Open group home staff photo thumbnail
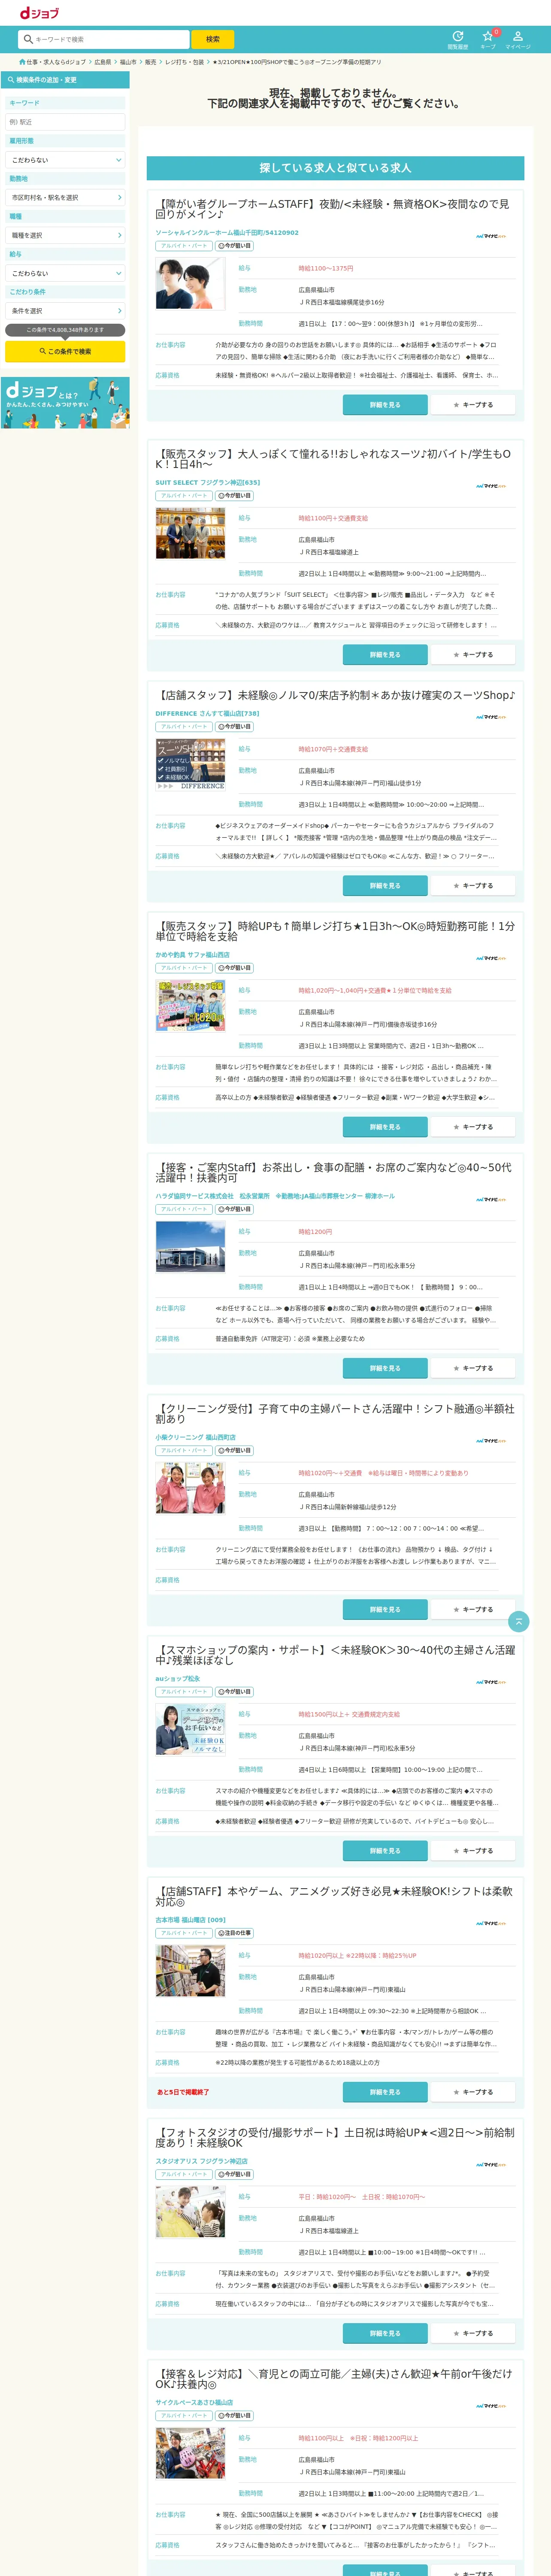The width and height of the screenshot is (551, 2576). (x=190, y=283)
